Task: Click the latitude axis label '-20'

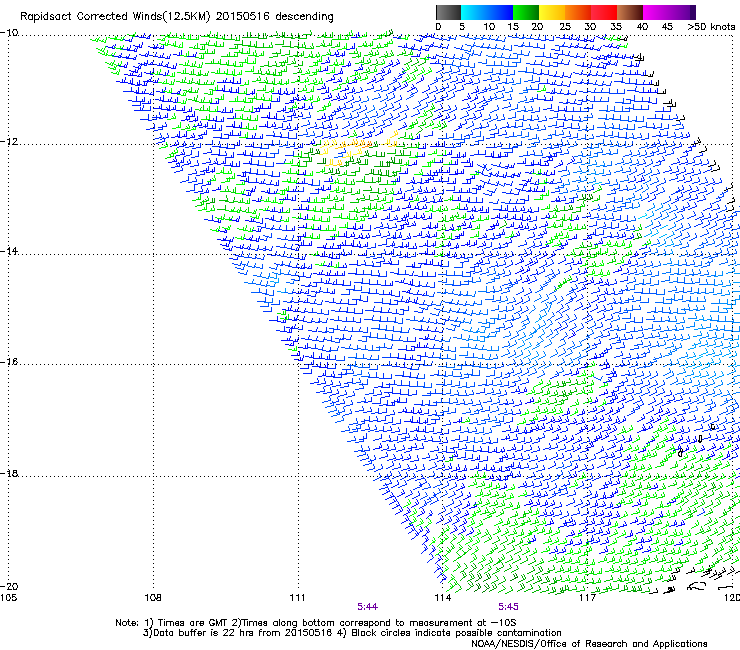Action: pos(9,586)
